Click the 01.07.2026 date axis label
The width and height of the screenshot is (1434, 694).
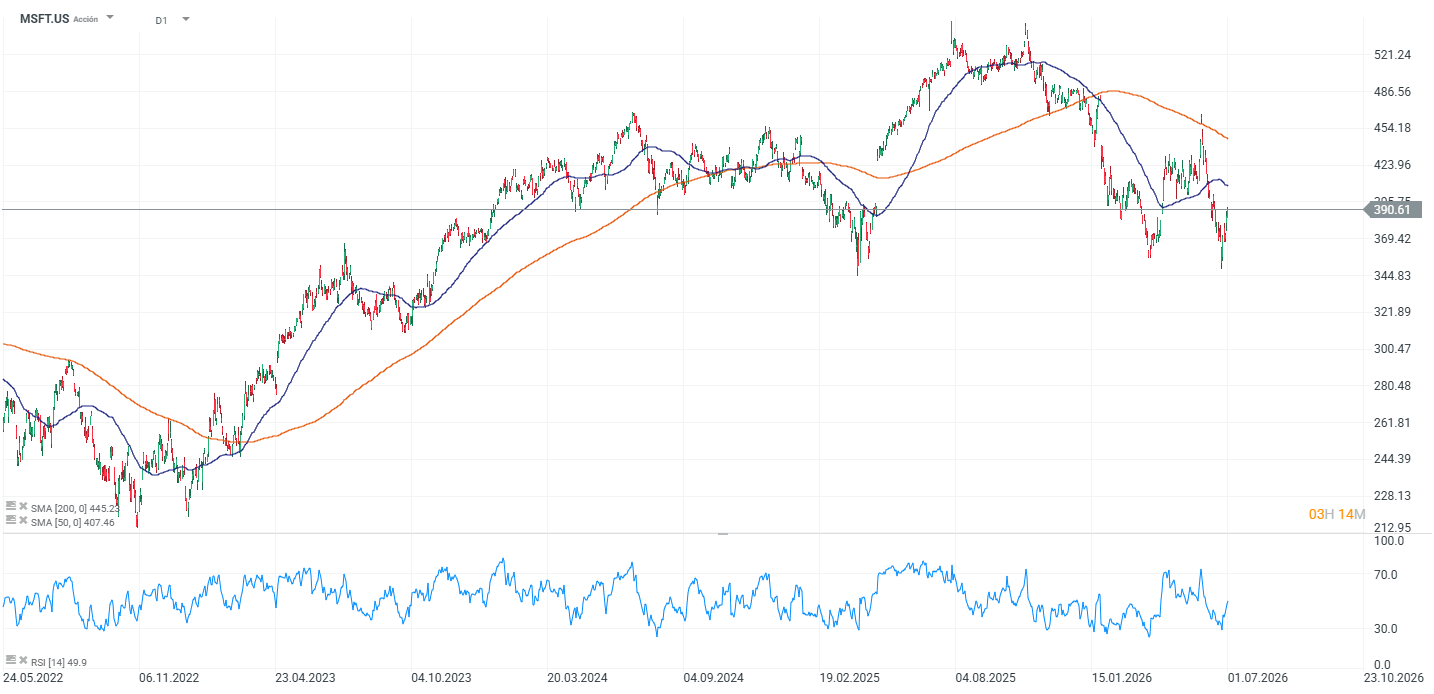coord(1259,677)
